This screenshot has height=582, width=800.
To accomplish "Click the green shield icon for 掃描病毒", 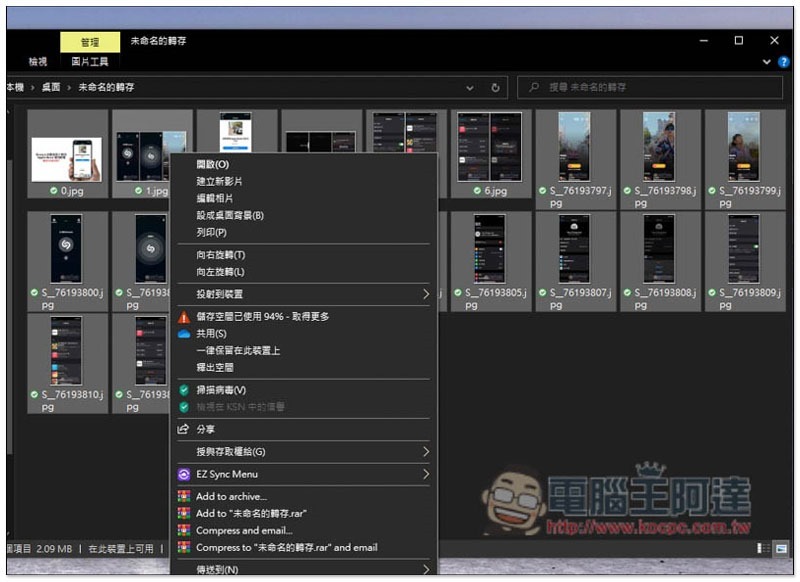I will point(183,390).
